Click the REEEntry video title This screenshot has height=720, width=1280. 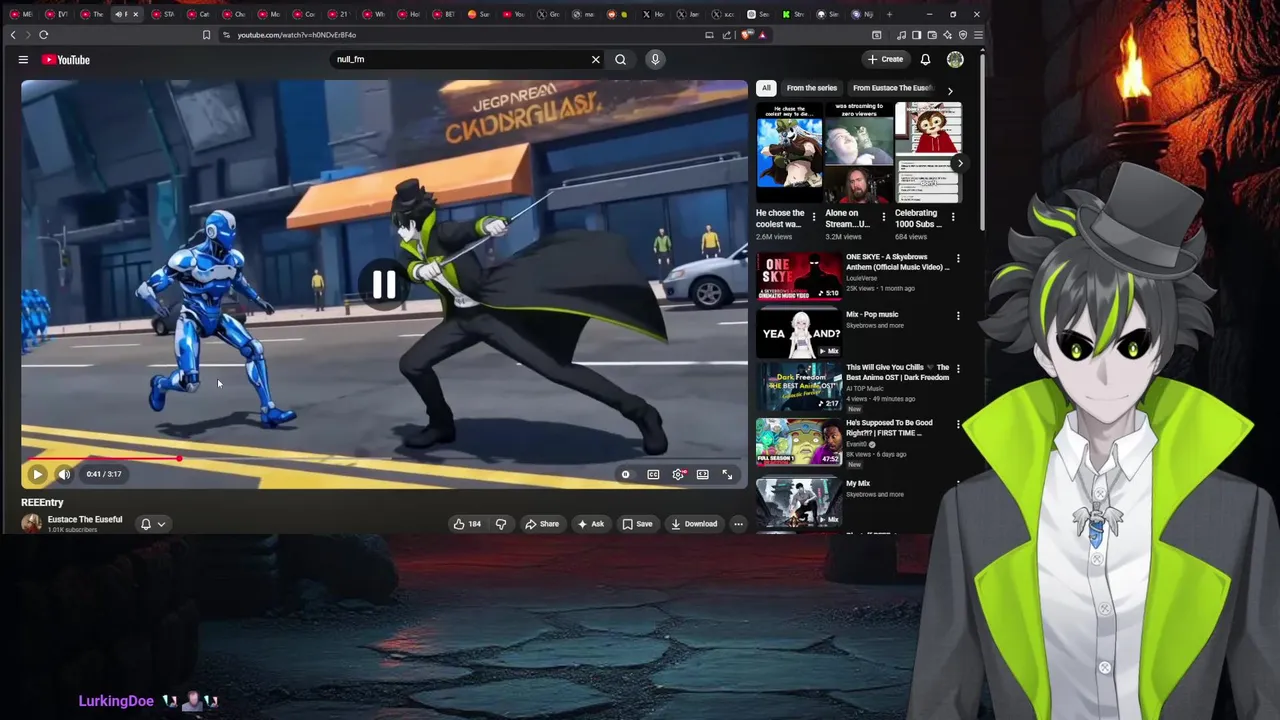pos(42,502)
